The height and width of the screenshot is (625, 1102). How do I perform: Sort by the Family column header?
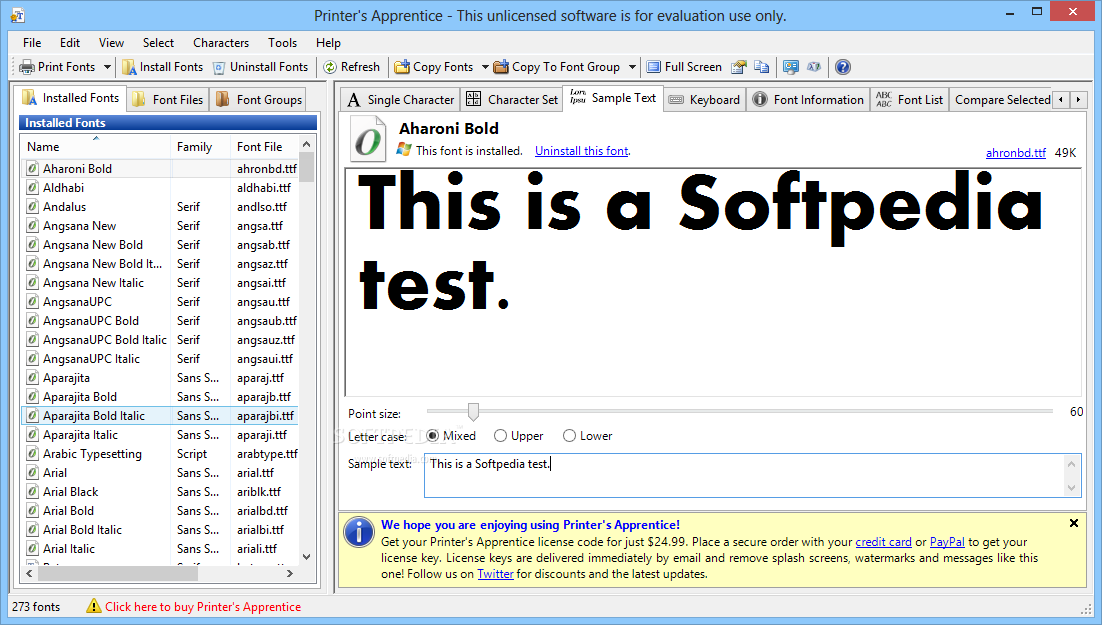tap(200, 146)
